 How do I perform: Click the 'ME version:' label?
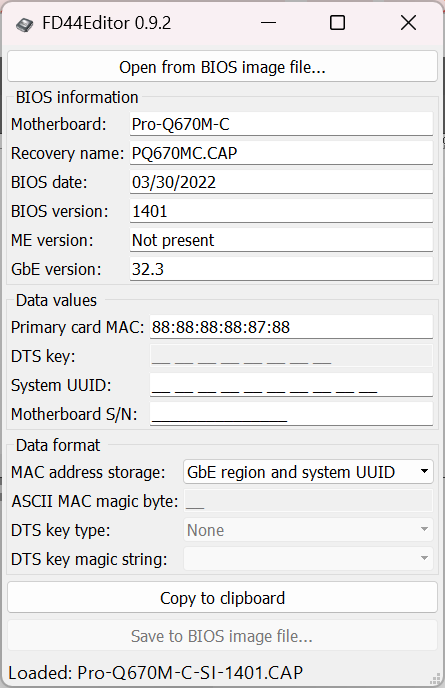click(52, 240)
